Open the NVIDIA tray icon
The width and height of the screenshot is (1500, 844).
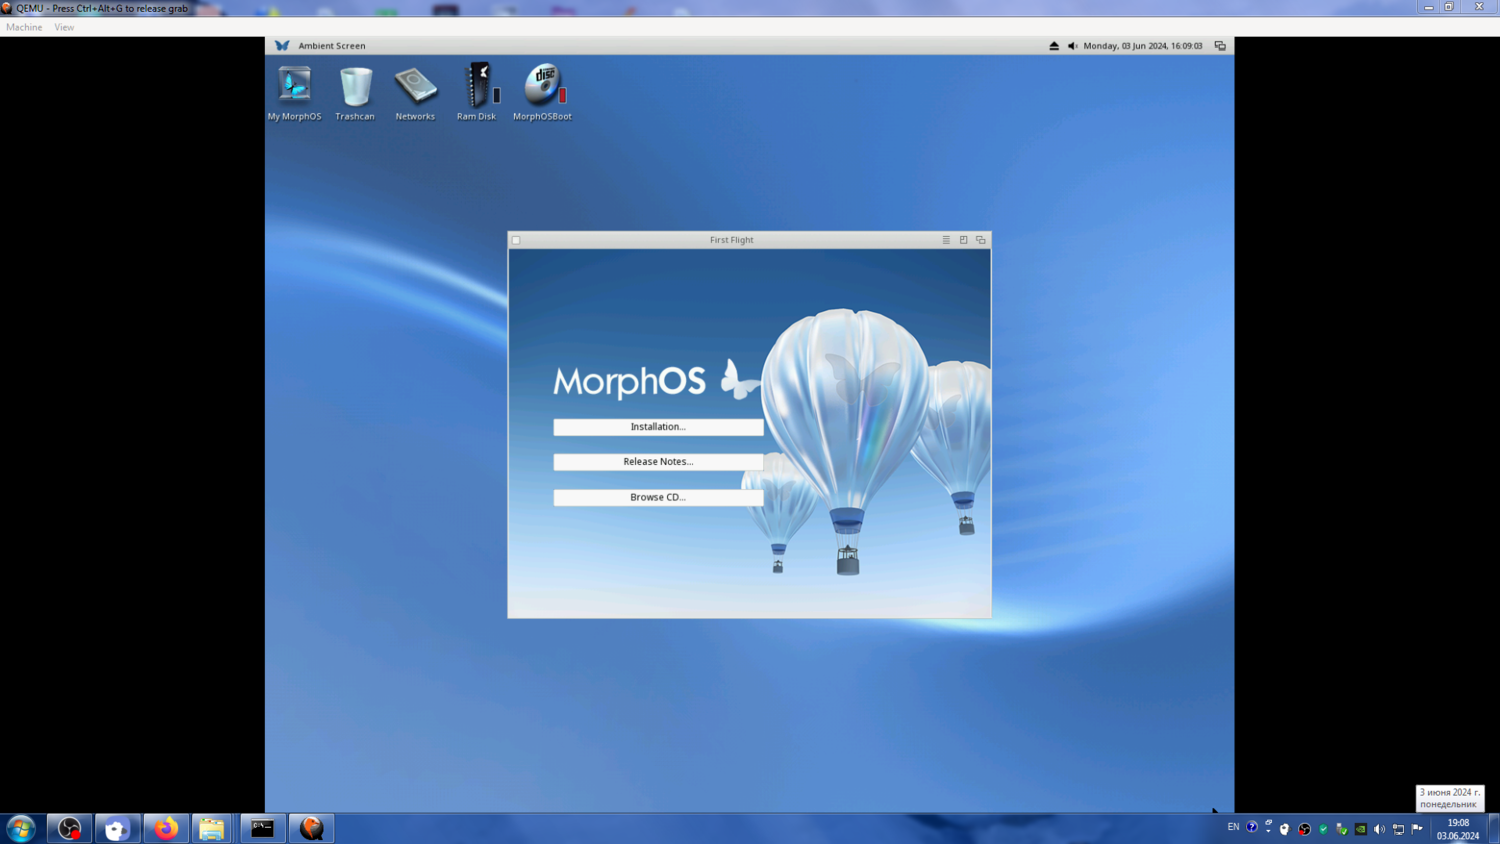[1361, 829]
